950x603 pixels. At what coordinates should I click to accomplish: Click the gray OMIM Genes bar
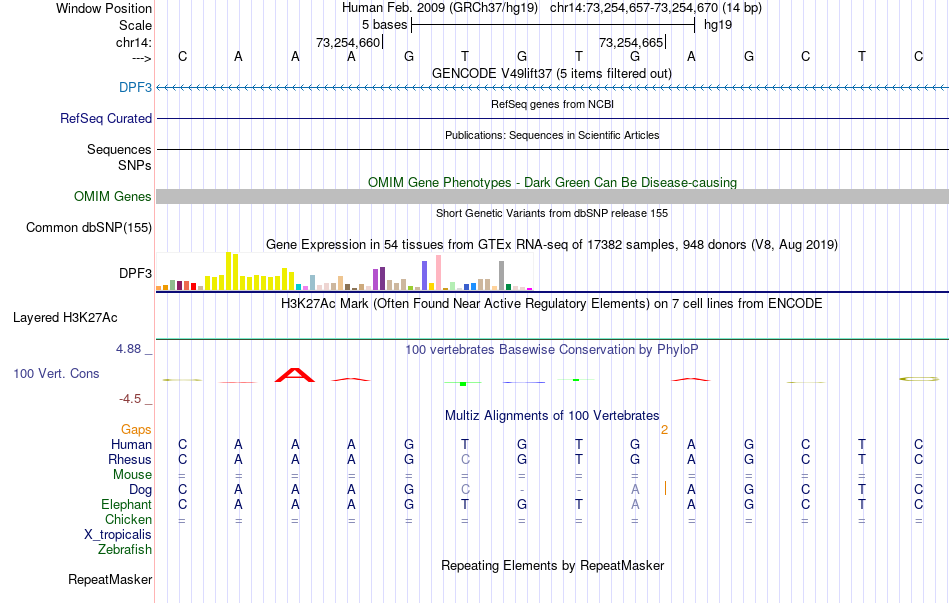pyautogui.click(x=552, y=196)
